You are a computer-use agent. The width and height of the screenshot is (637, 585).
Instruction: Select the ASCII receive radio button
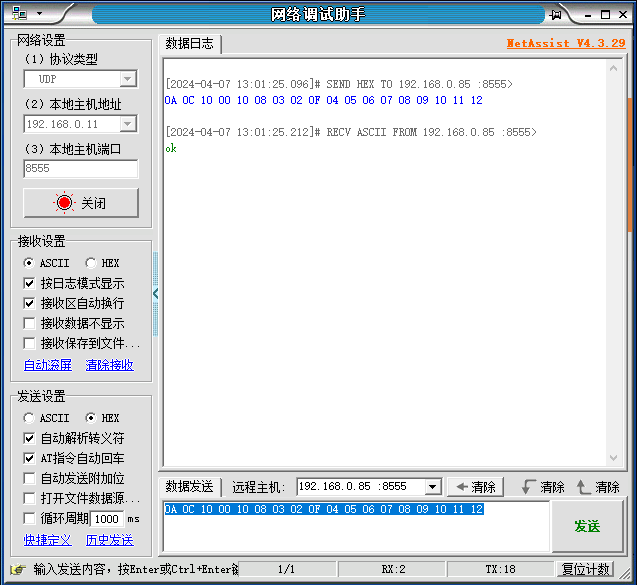point(29,263)
